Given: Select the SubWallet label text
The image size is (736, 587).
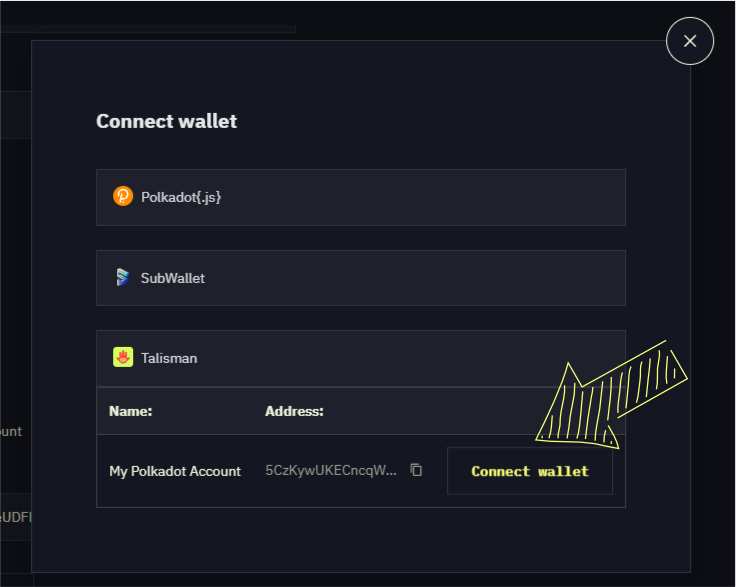Looking at the screenshot, I should coord(173,278).
